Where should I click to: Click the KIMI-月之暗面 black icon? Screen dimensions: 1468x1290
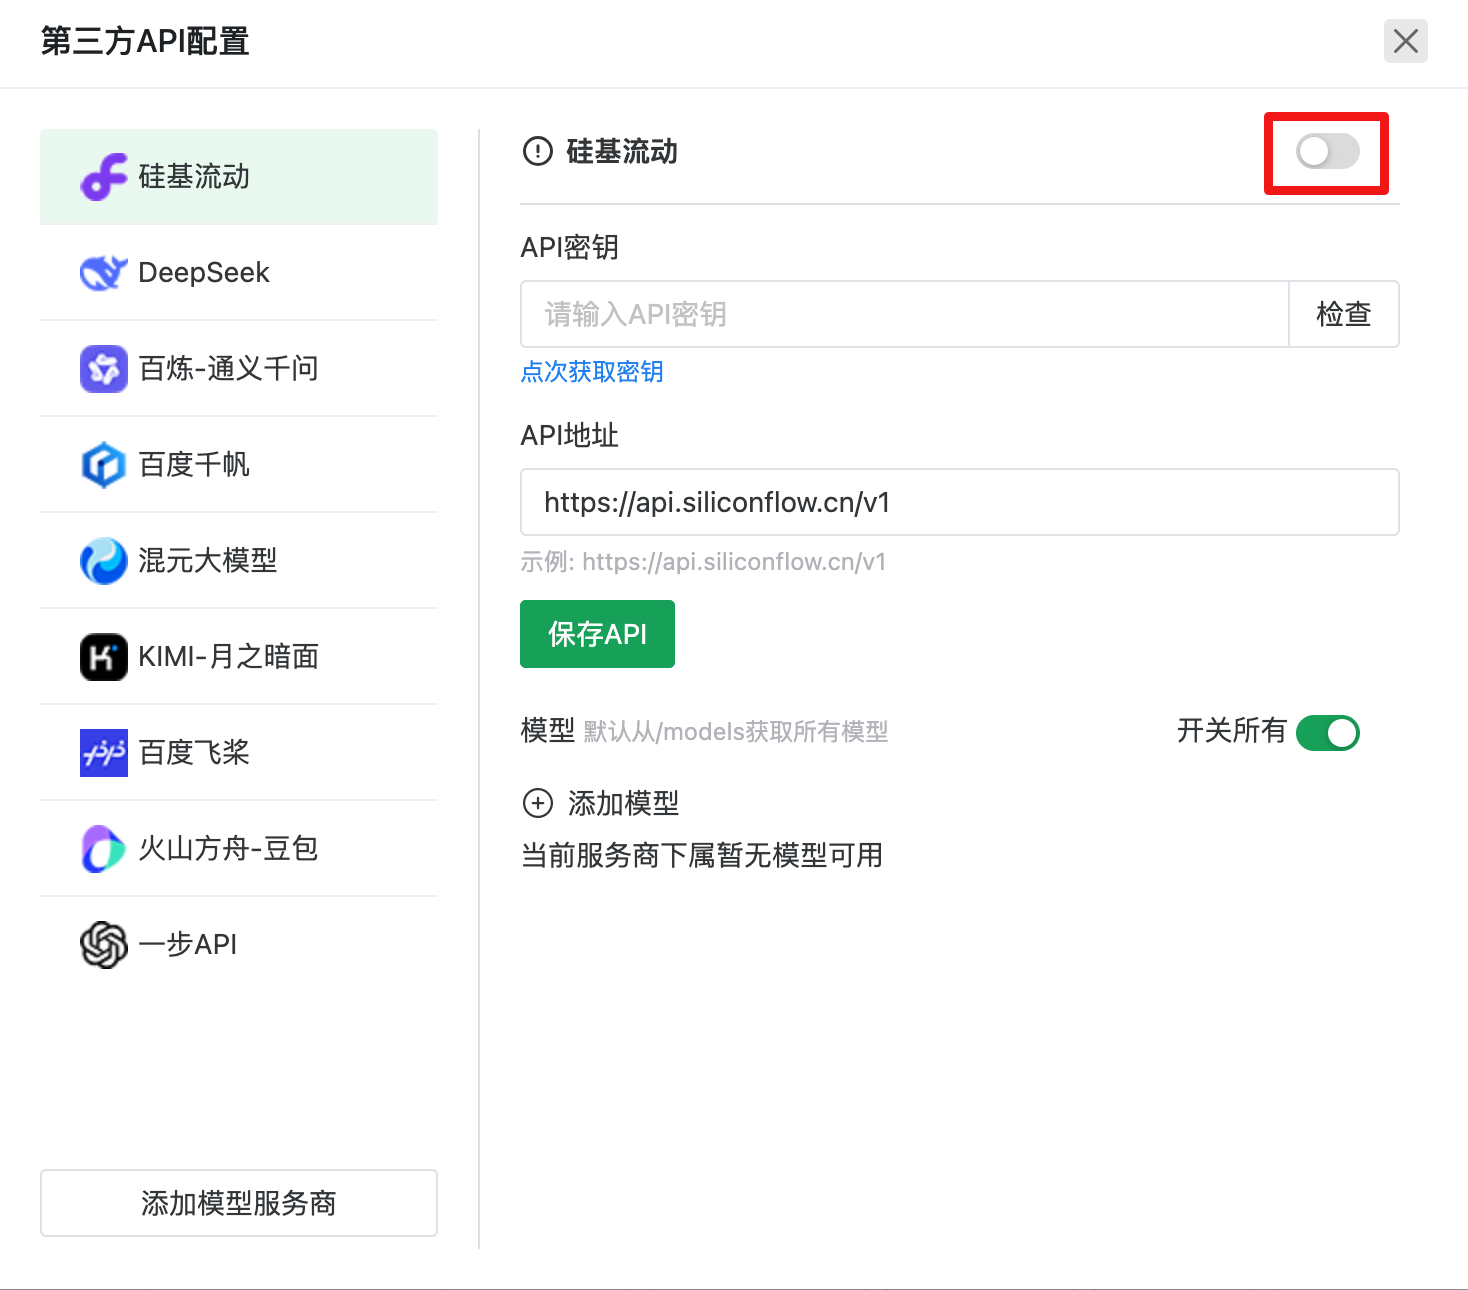[102, 656]
